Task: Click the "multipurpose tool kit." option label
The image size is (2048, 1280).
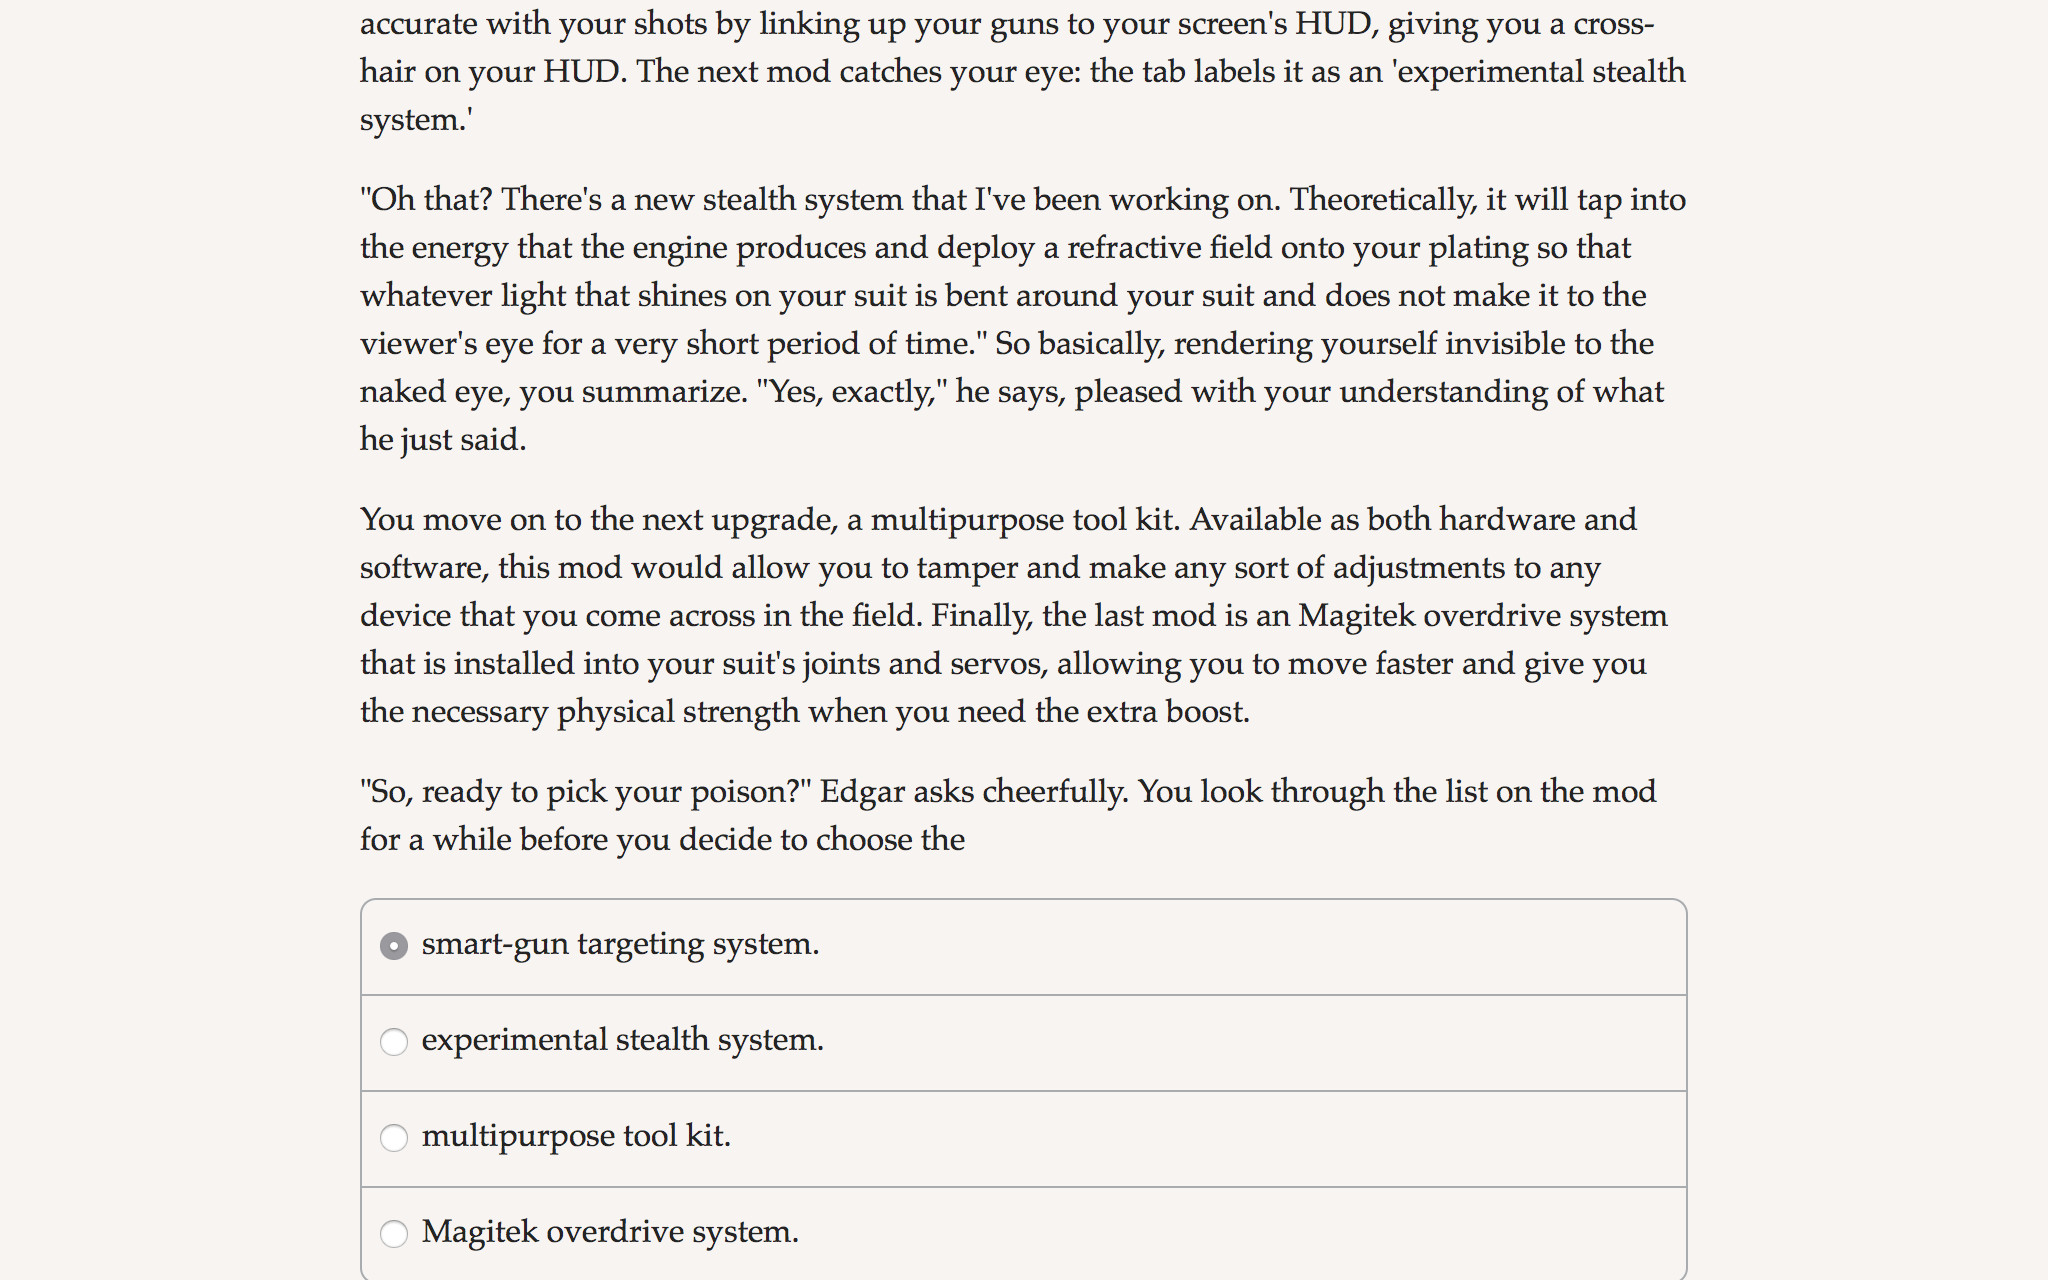Action: (576, 1137)
